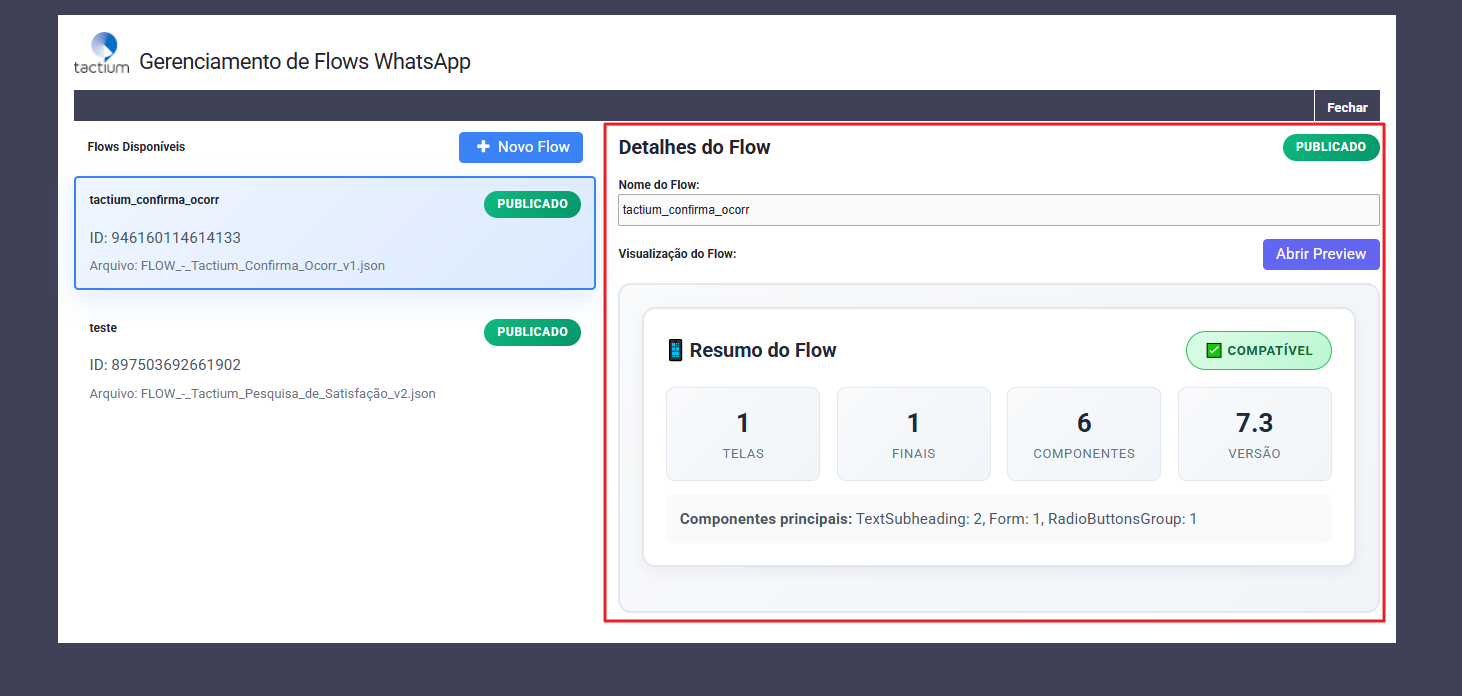Click the Nome do Flow input field

tap(998, 210)
